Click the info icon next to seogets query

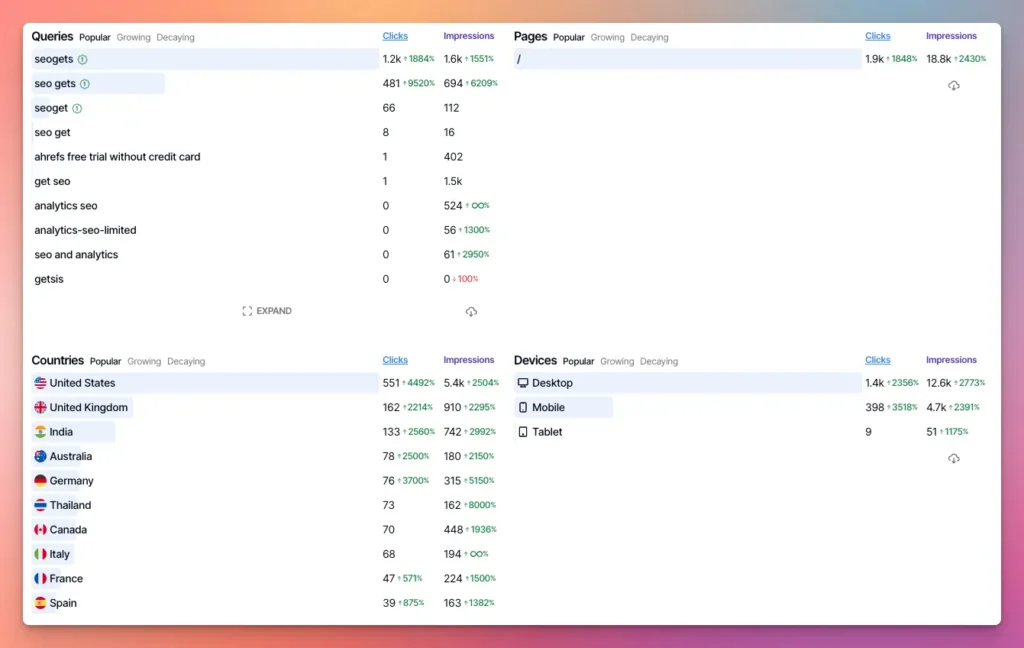(x=82, y=60)
